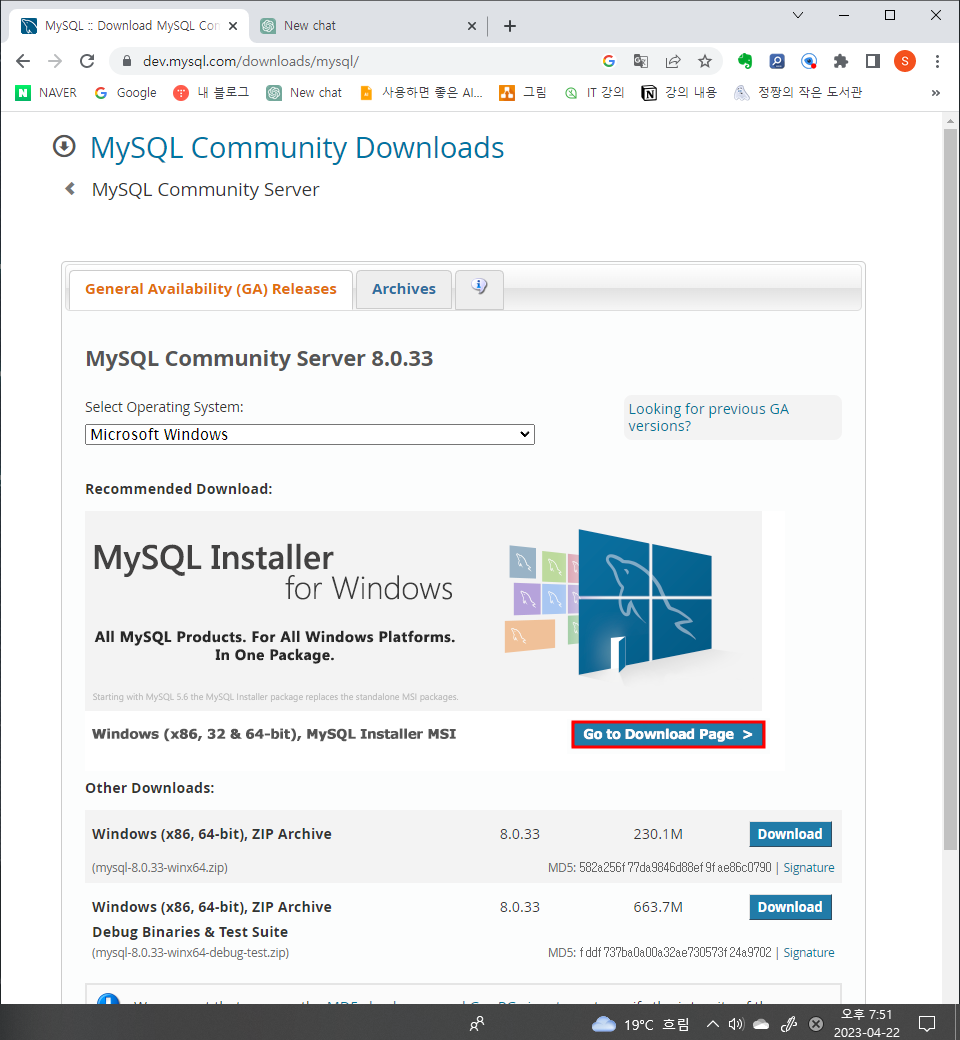
Task: Bookmark this page with the star
Action: pos(705,61)
